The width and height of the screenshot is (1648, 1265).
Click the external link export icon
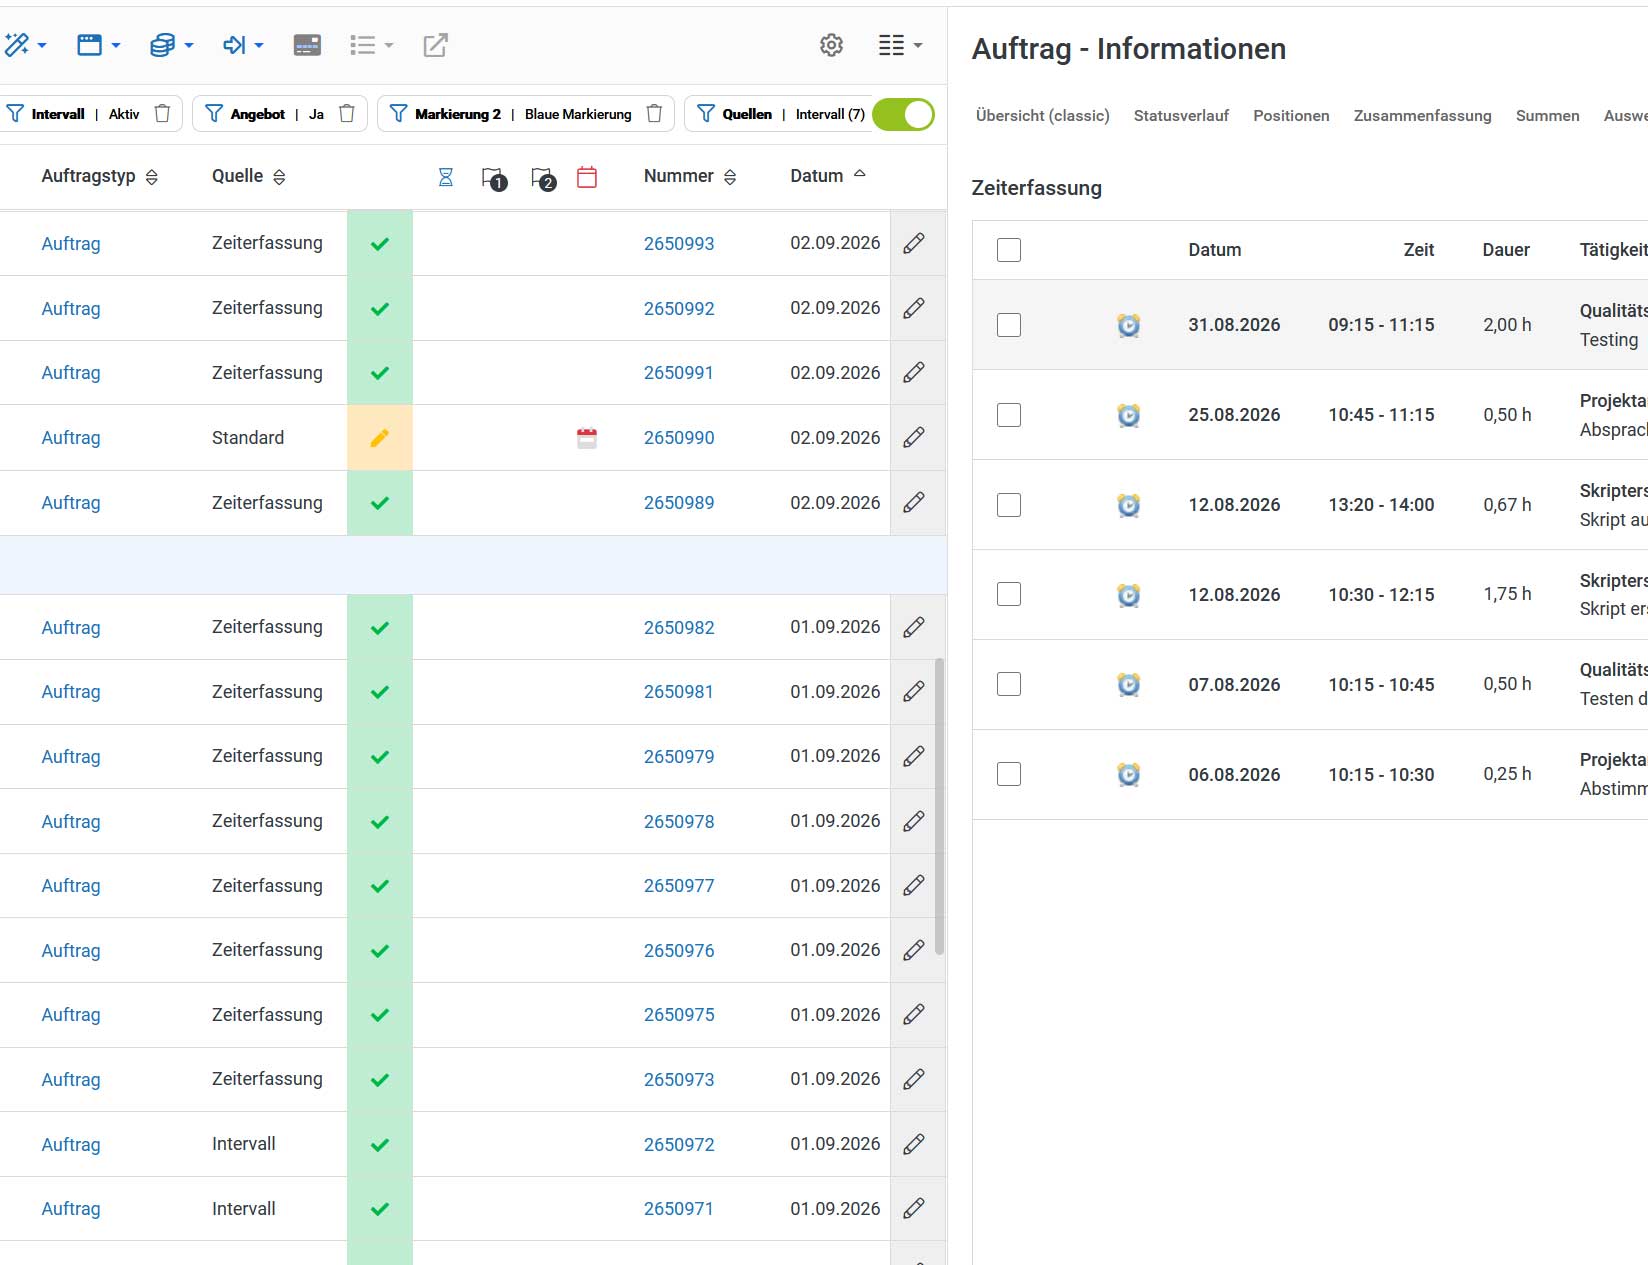pos(435,45)
